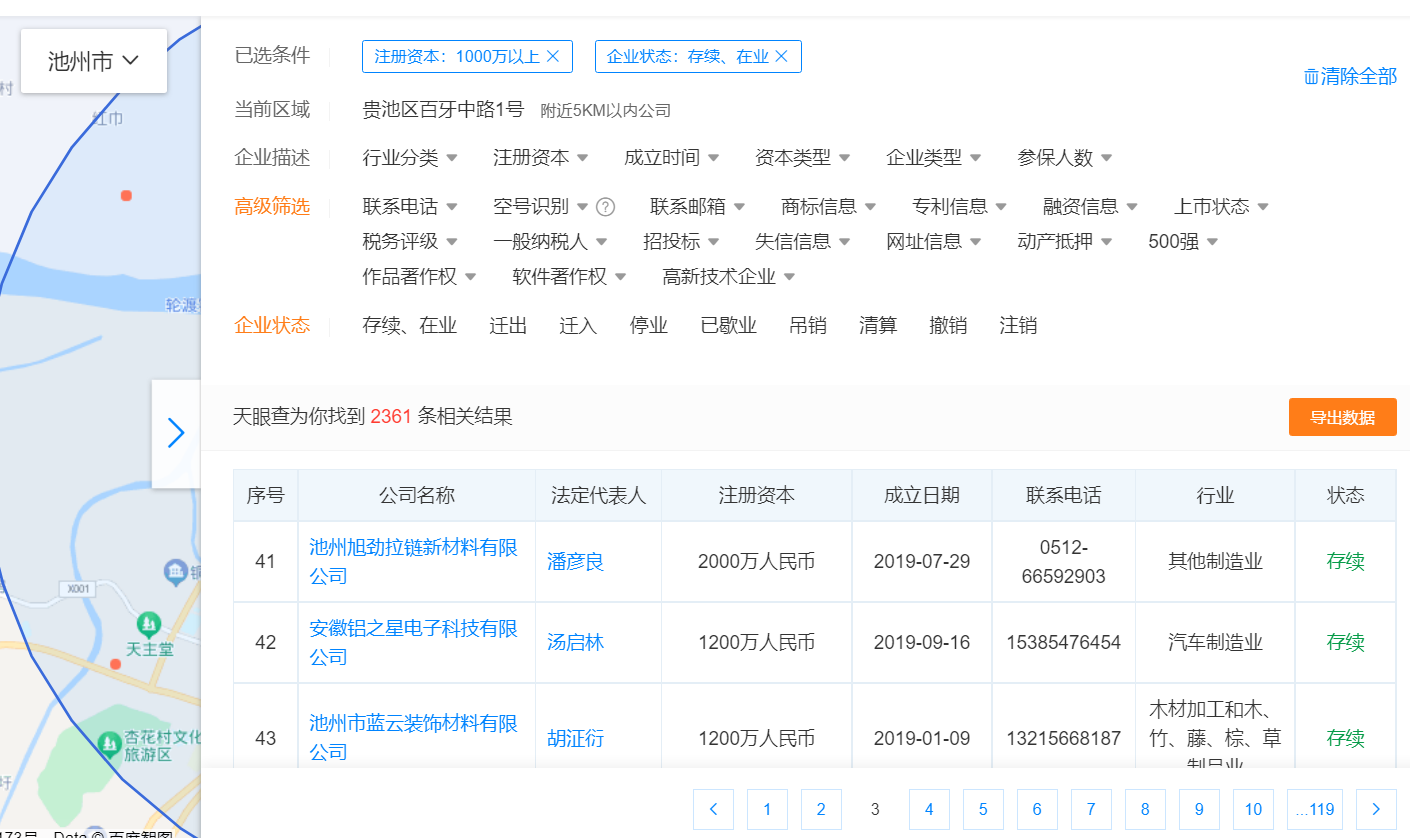Click the red marker on upper map area
Viewport: 1410px width, 838px height.
pyautogui.click(x=126, y=195)
